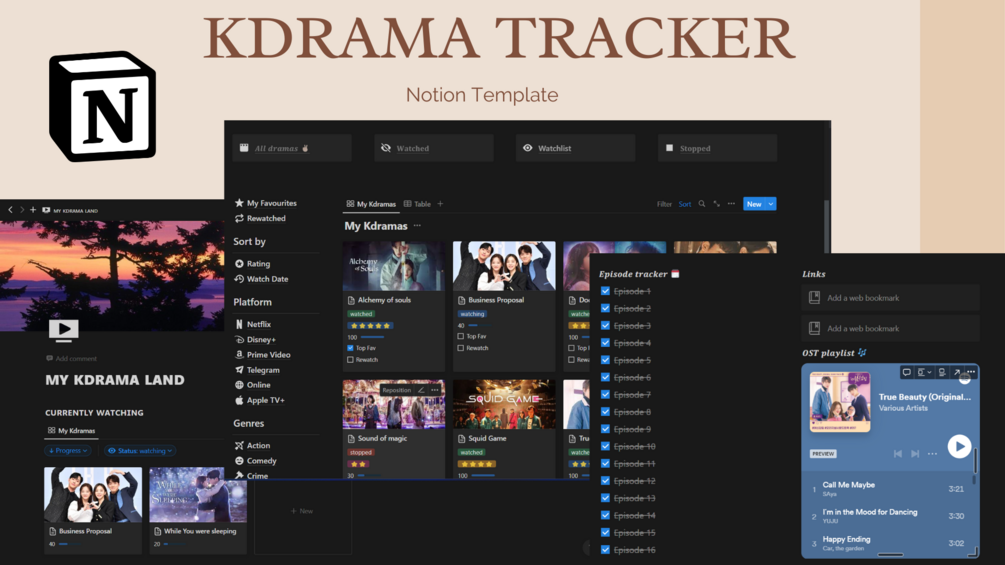The height and width of the screenshot is (565, 1005).
Task: Open the Alchemy of souls card cover
Action: pyautogui.click(x=394, y=266)
